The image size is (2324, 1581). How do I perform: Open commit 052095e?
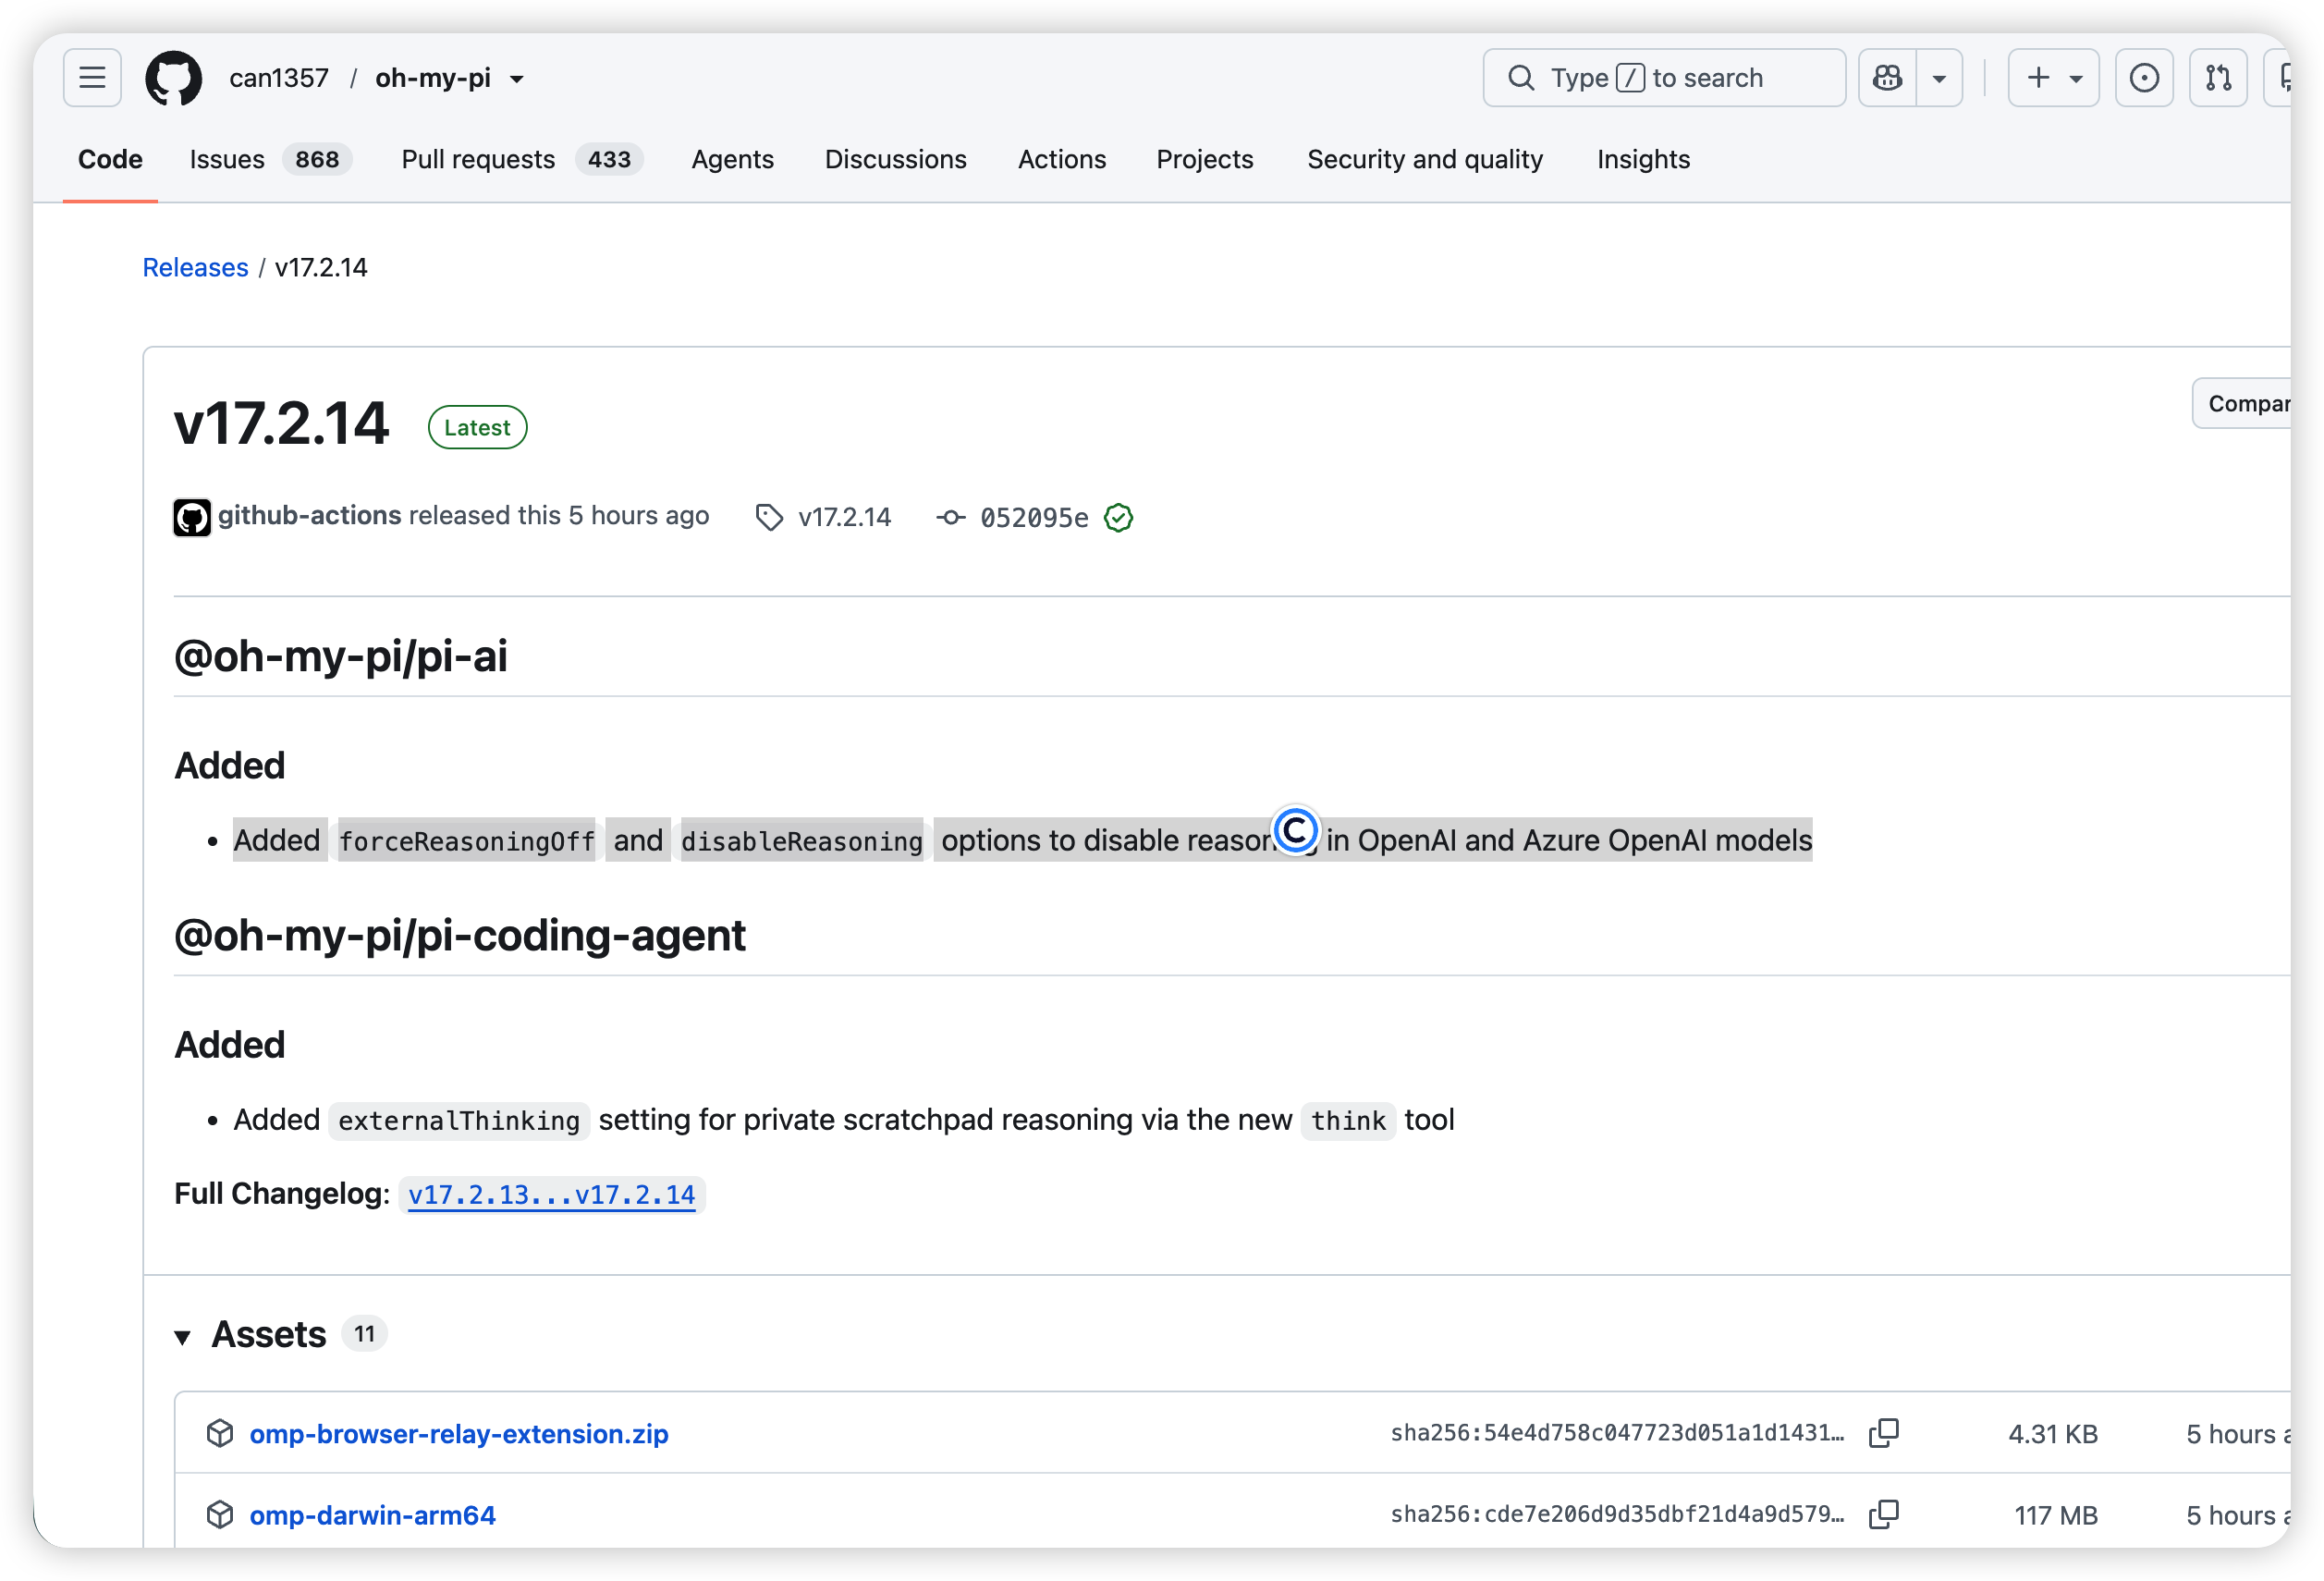1034,517
